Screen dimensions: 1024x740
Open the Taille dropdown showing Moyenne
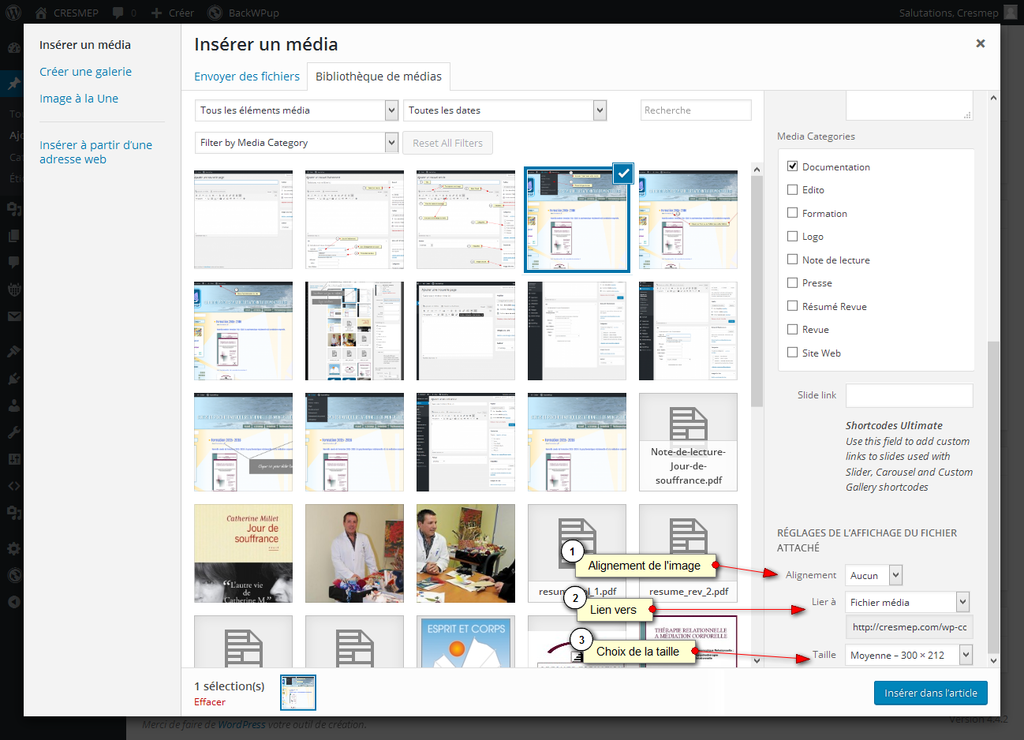(x=908, y=655)
